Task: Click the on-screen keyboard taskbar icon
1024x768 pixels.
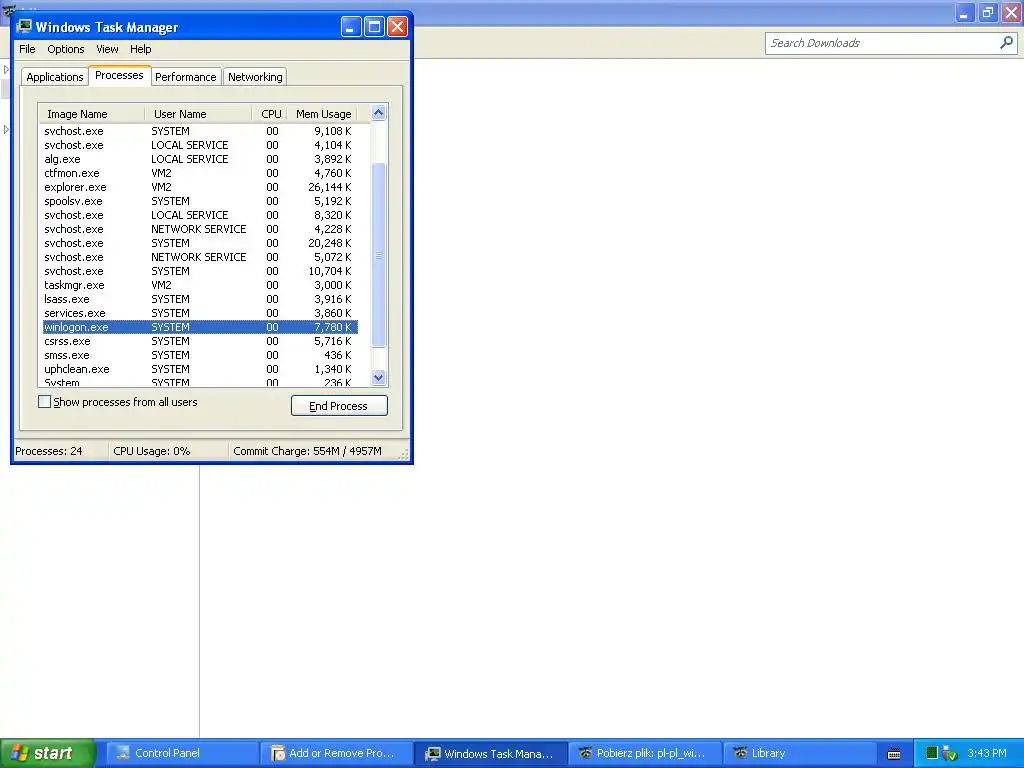Action: pyautogui.click(x=894, y=754)
